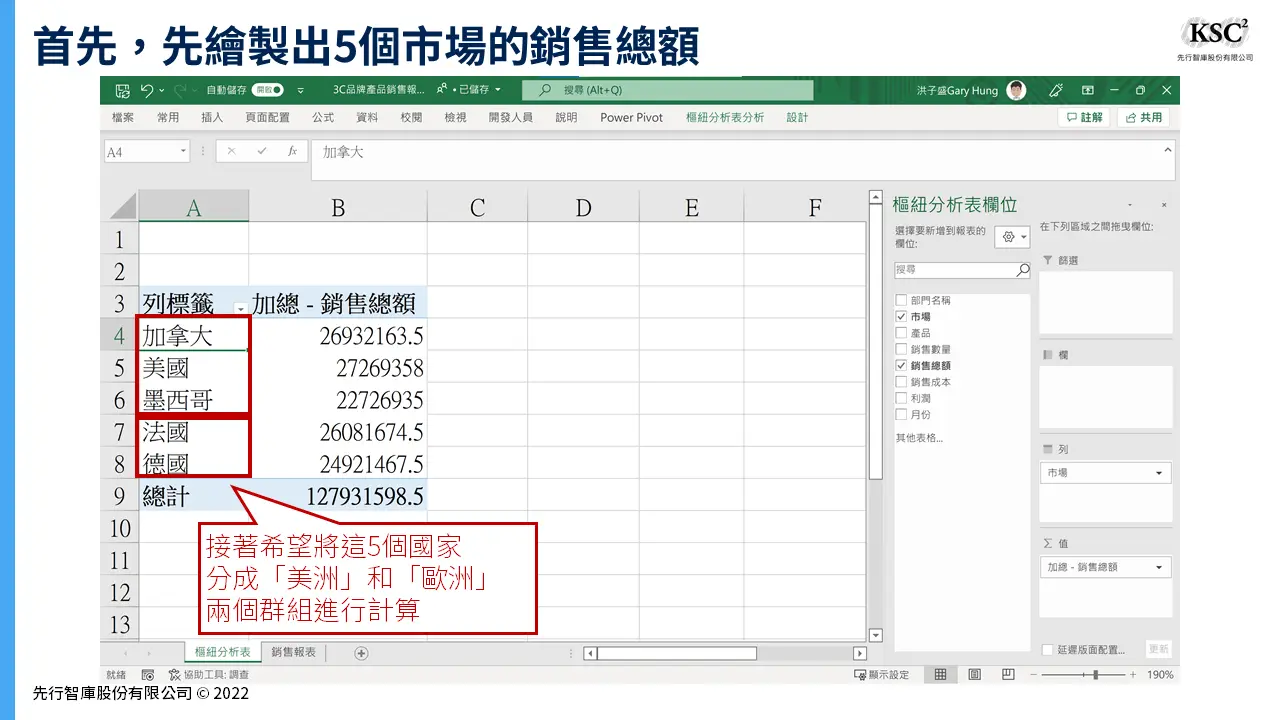Screen dimensions: 1280x720
Task: Click the macro recording status bar icon
Action: (x=148, y=675)
